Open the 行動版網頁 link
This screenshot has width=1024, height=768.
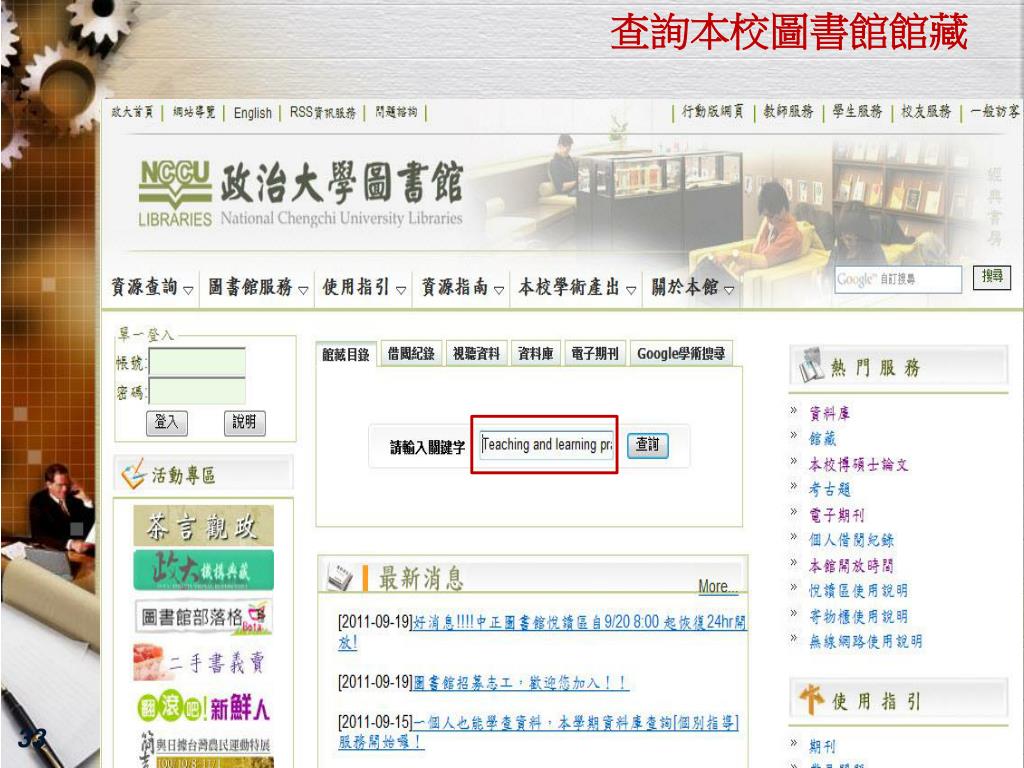pos(712,112)
